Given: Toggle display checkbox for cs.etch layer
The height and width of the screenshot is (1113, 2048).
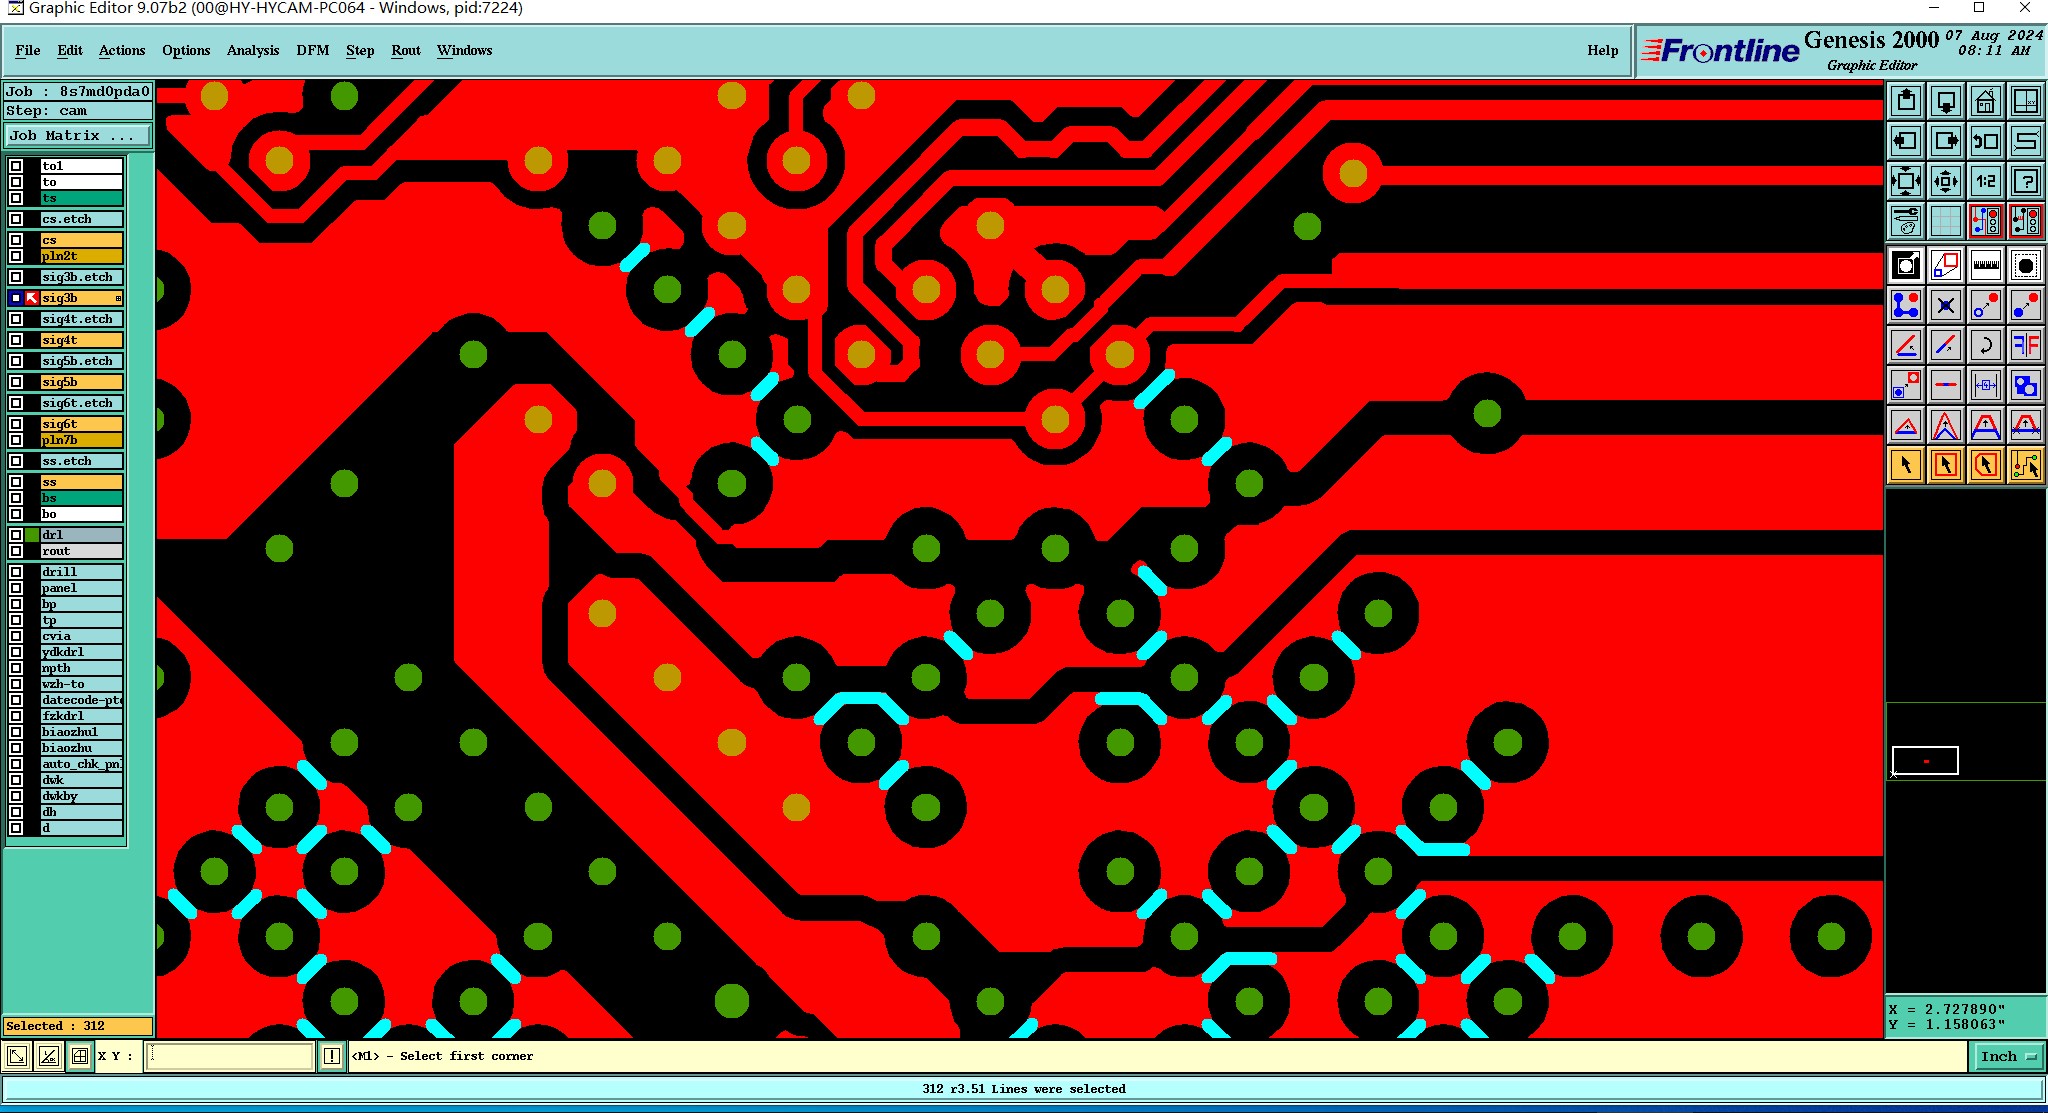Looking at the screenshot, I should pyautogui.click(x=16, y=219).
